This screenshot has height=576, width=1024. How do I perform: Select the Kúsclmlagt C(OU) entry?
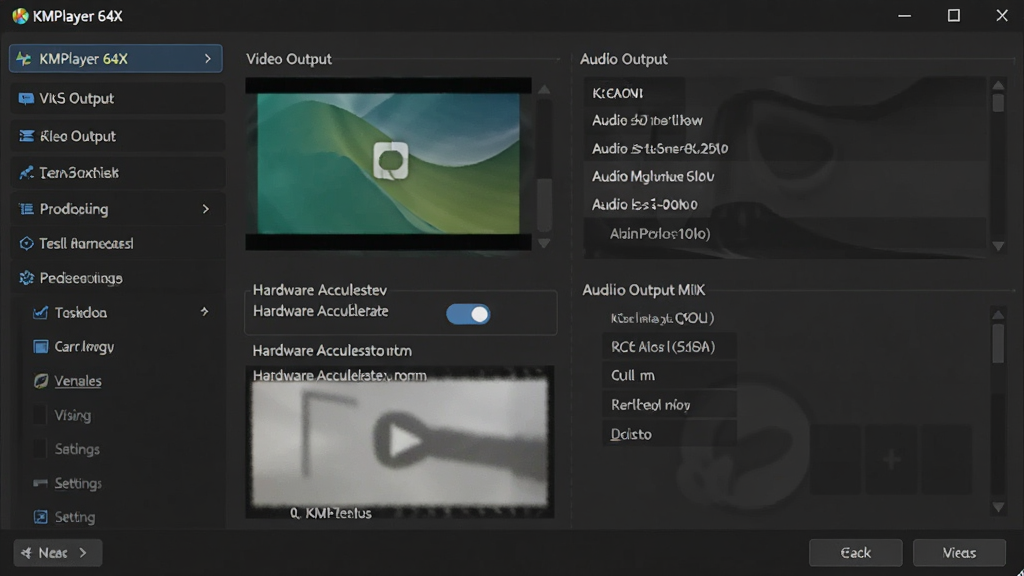tap(662, 318)
